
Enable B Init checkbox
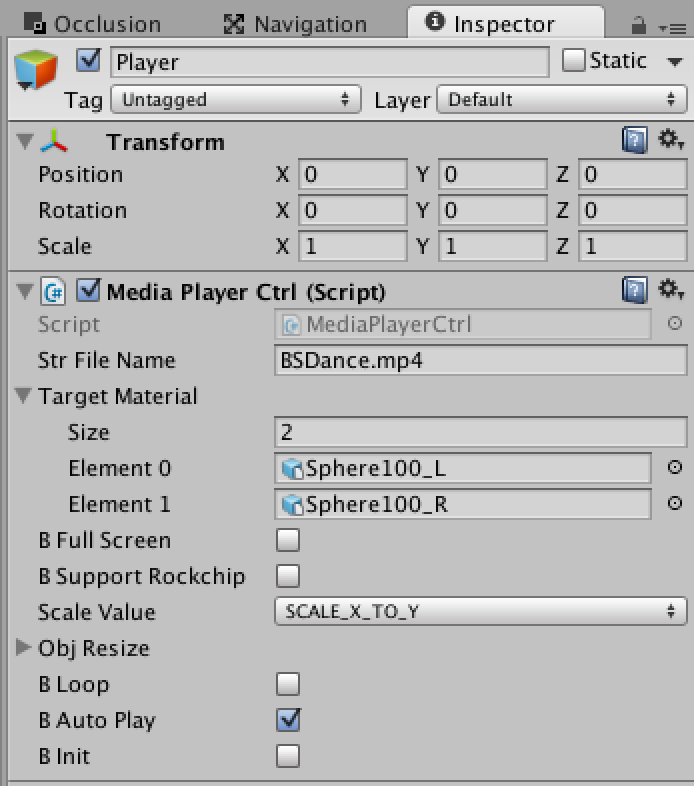pyautogui.click(x=288, y=756)
